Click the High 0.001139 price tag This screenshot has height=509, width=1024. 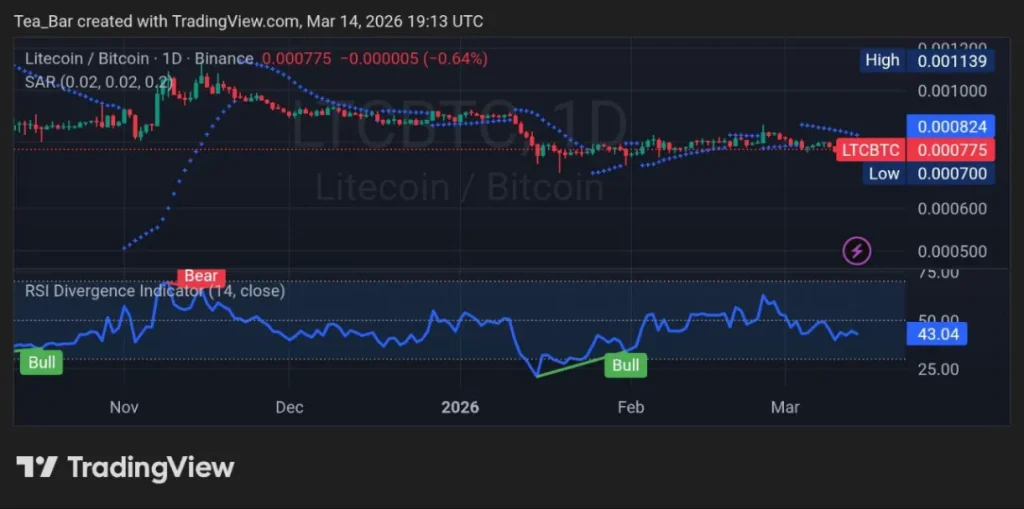[x=927, y=61]
